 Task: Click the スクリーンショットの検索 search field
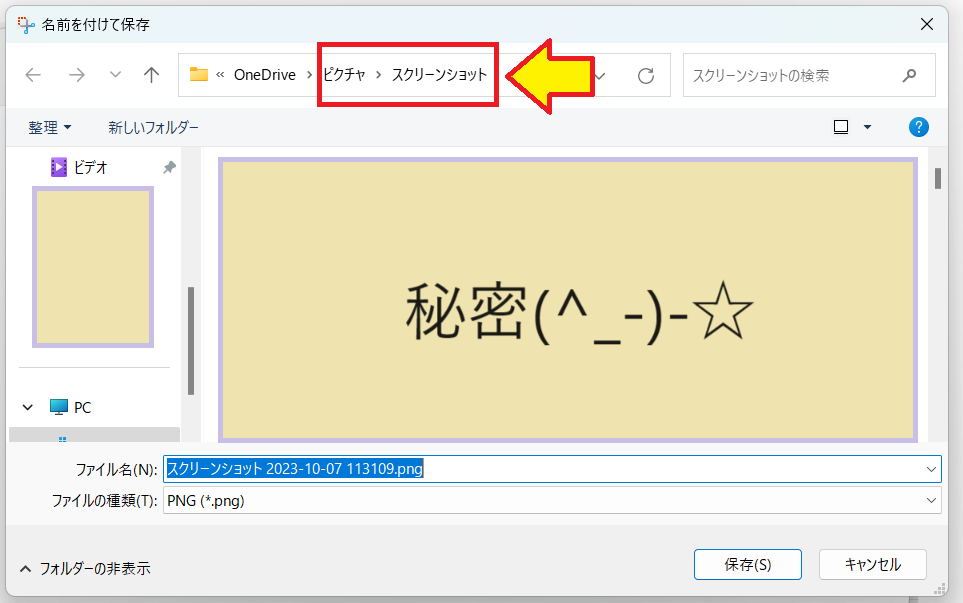(790, 75)
